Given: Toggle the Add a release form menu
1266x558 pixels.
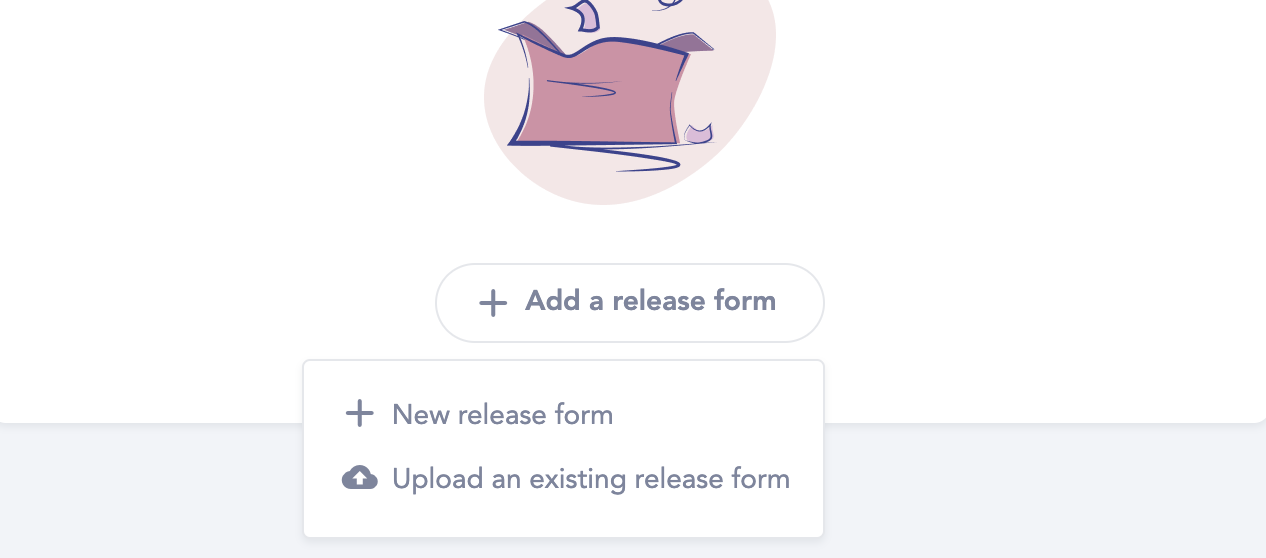Looking at the screenshot, I should click(630, 303).
